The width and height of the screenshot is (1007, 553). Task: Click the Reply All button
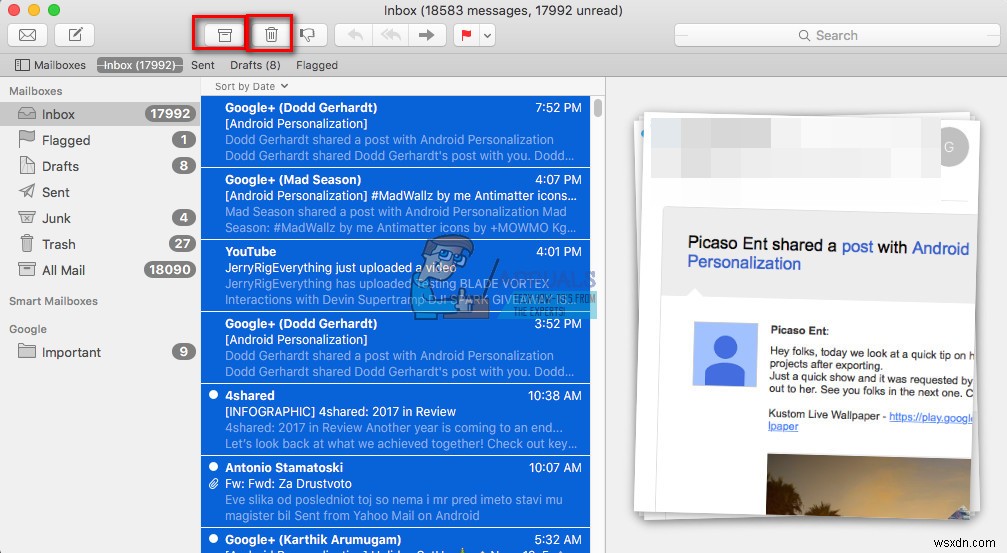click(x=390, y=35)
